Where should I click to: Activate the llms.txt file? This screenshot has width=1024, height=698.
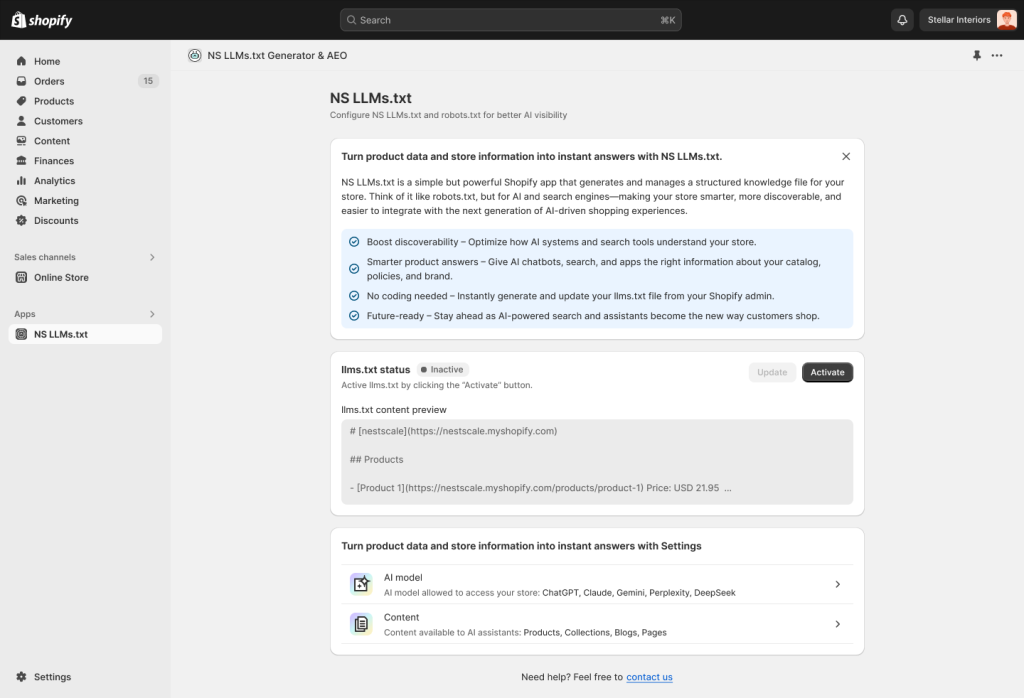[827, 371]
